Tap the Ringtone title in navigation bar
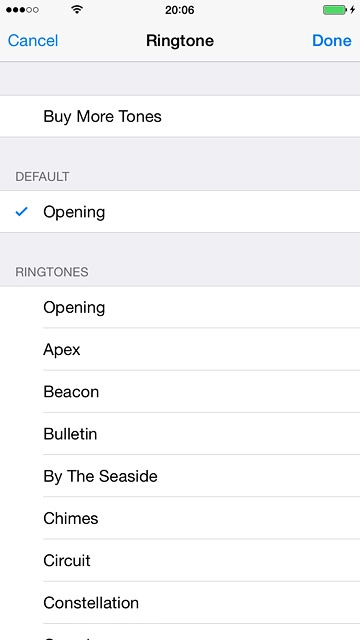The height and width of the screenshot is (640, 360). [180, 40]
